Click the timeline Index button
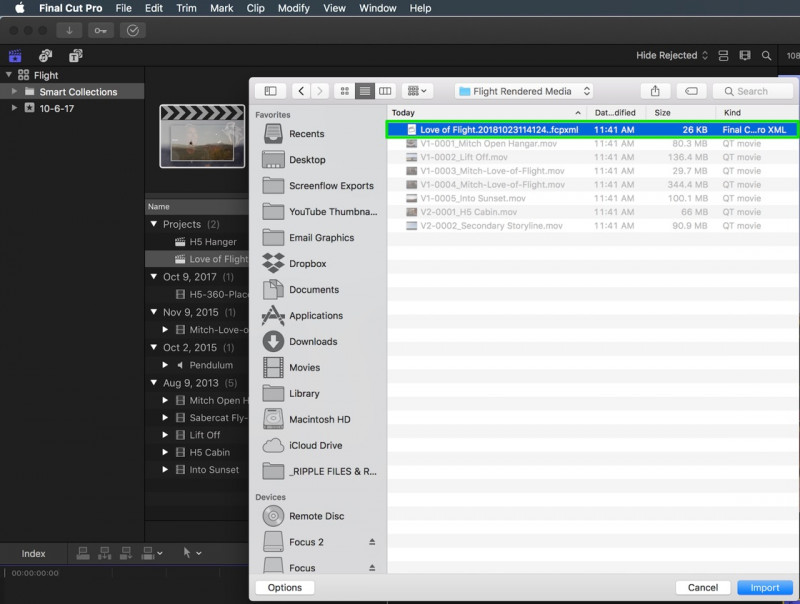Screen dimensions: 800x604 tap(33, 553)
